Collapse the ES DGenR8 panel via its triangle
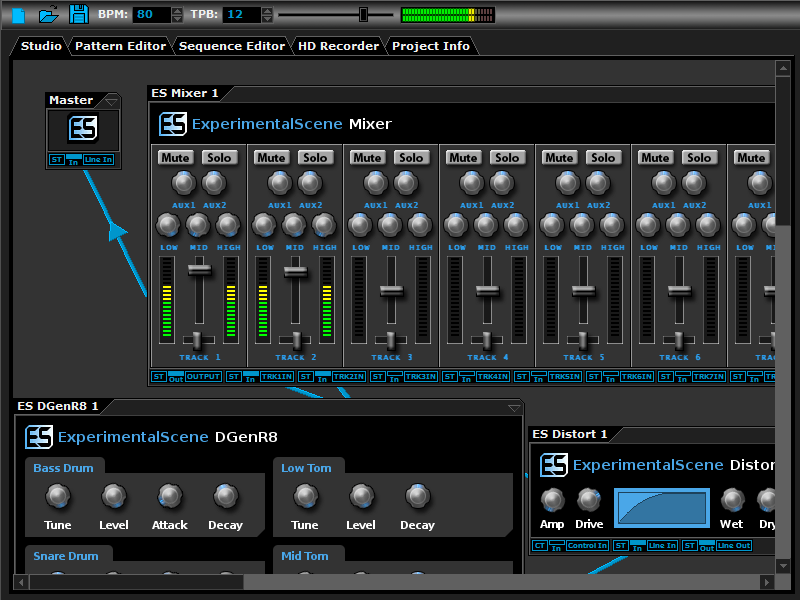This screenshot has width=800, height=600. click(x=514, y=406)
